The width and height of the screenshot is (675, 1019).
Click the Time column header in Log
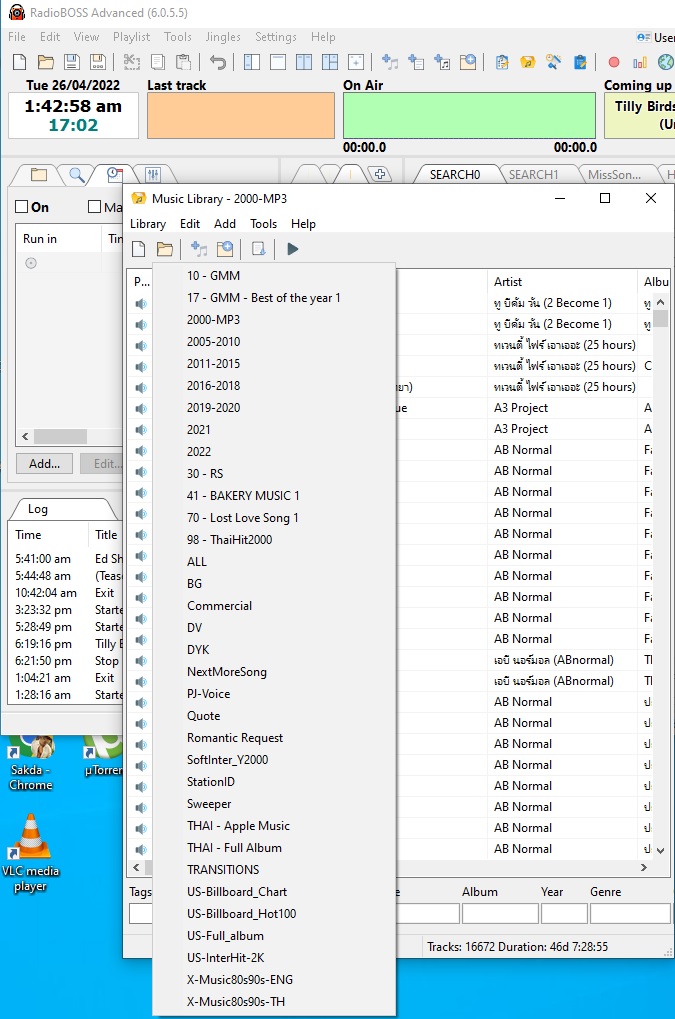[x=49, y=535]
